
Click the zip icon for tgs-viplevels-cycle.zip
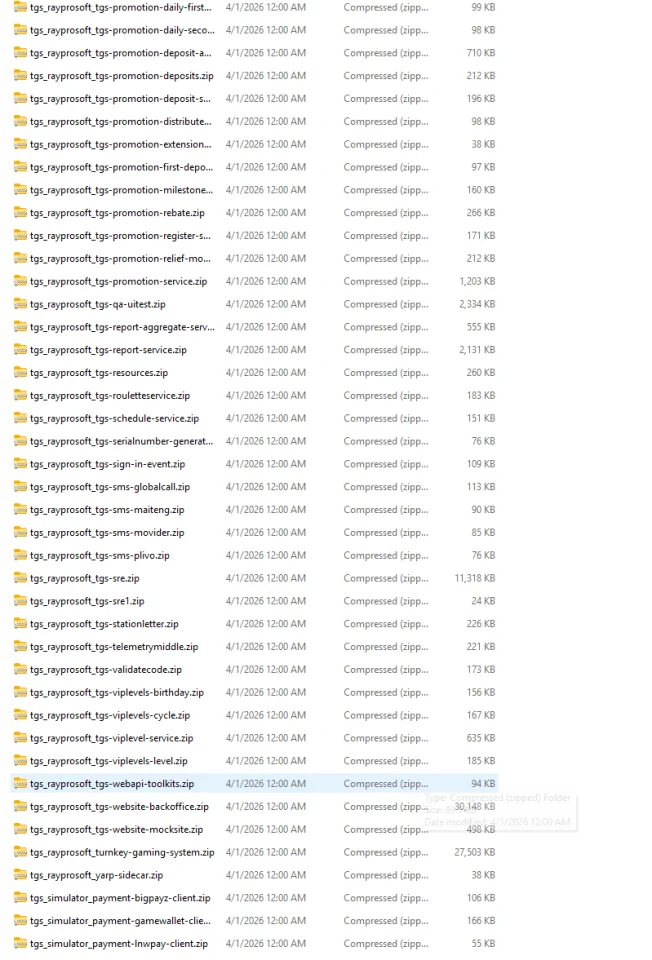tap(20, 716)
